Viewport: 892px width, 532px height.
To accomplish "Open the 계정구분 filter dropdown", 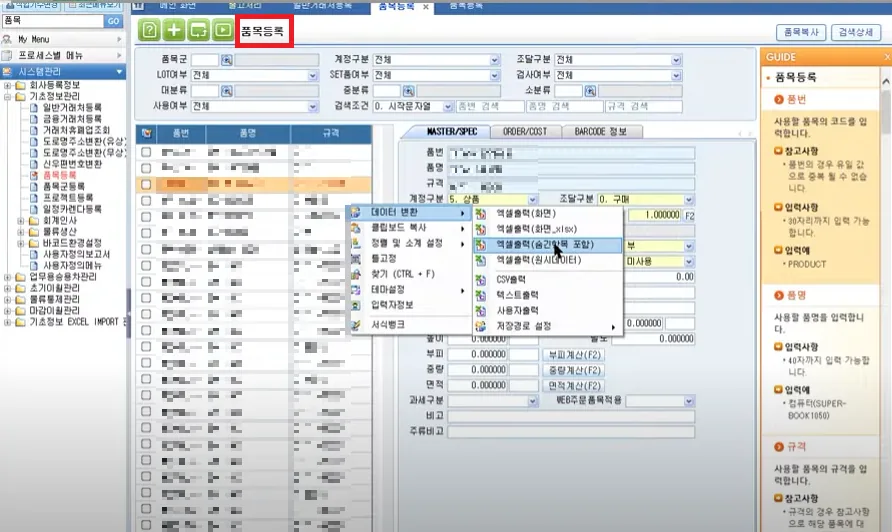I will (436, 60).
